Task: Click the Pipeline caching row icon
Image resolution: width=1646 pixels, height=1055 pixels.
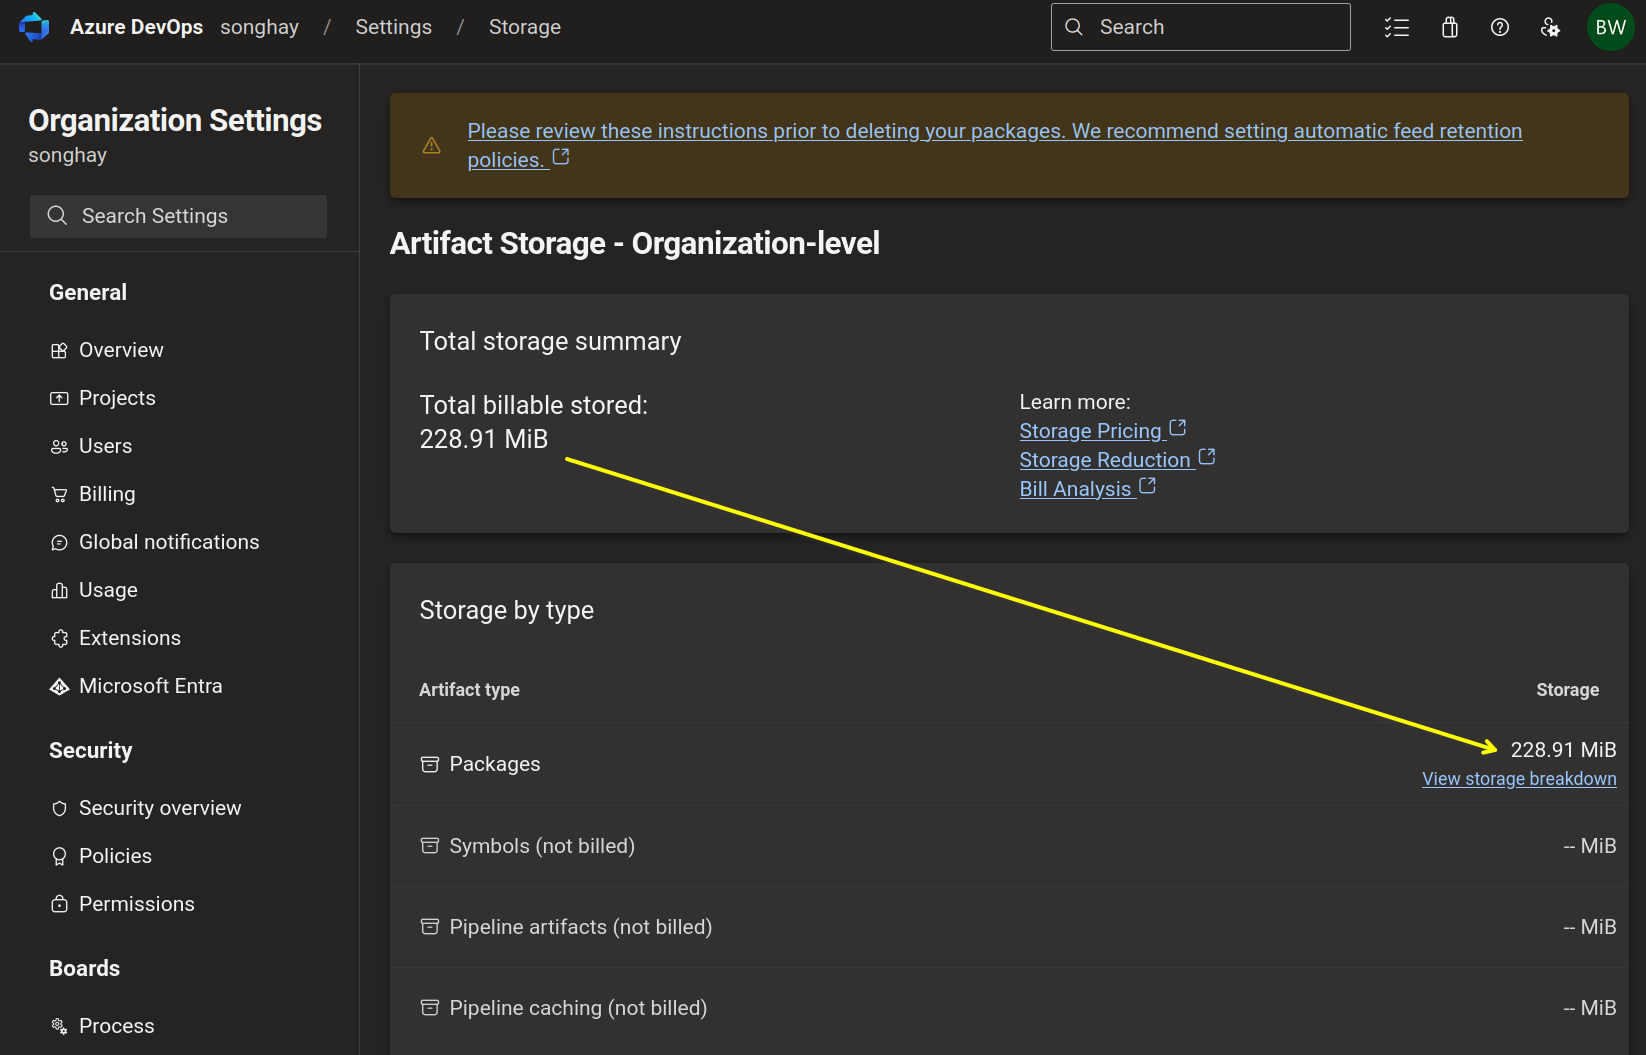Action: click(x=430, y=1008)
